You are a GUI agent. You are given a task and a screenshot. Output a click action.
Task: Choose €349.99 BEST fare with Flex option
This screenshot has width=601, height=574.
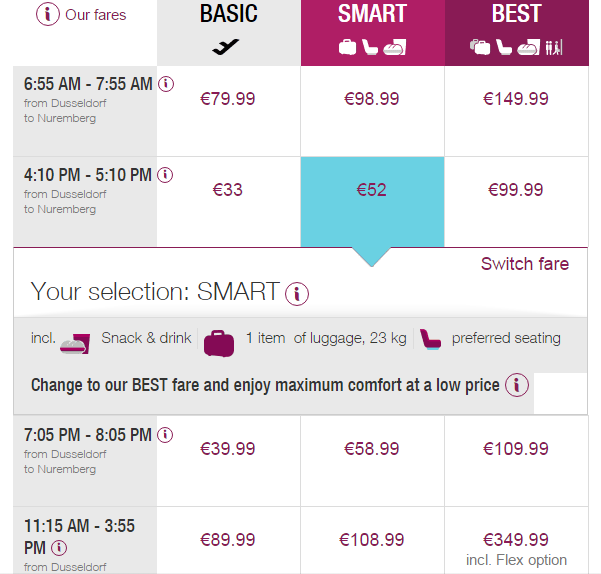coord(516,540)
